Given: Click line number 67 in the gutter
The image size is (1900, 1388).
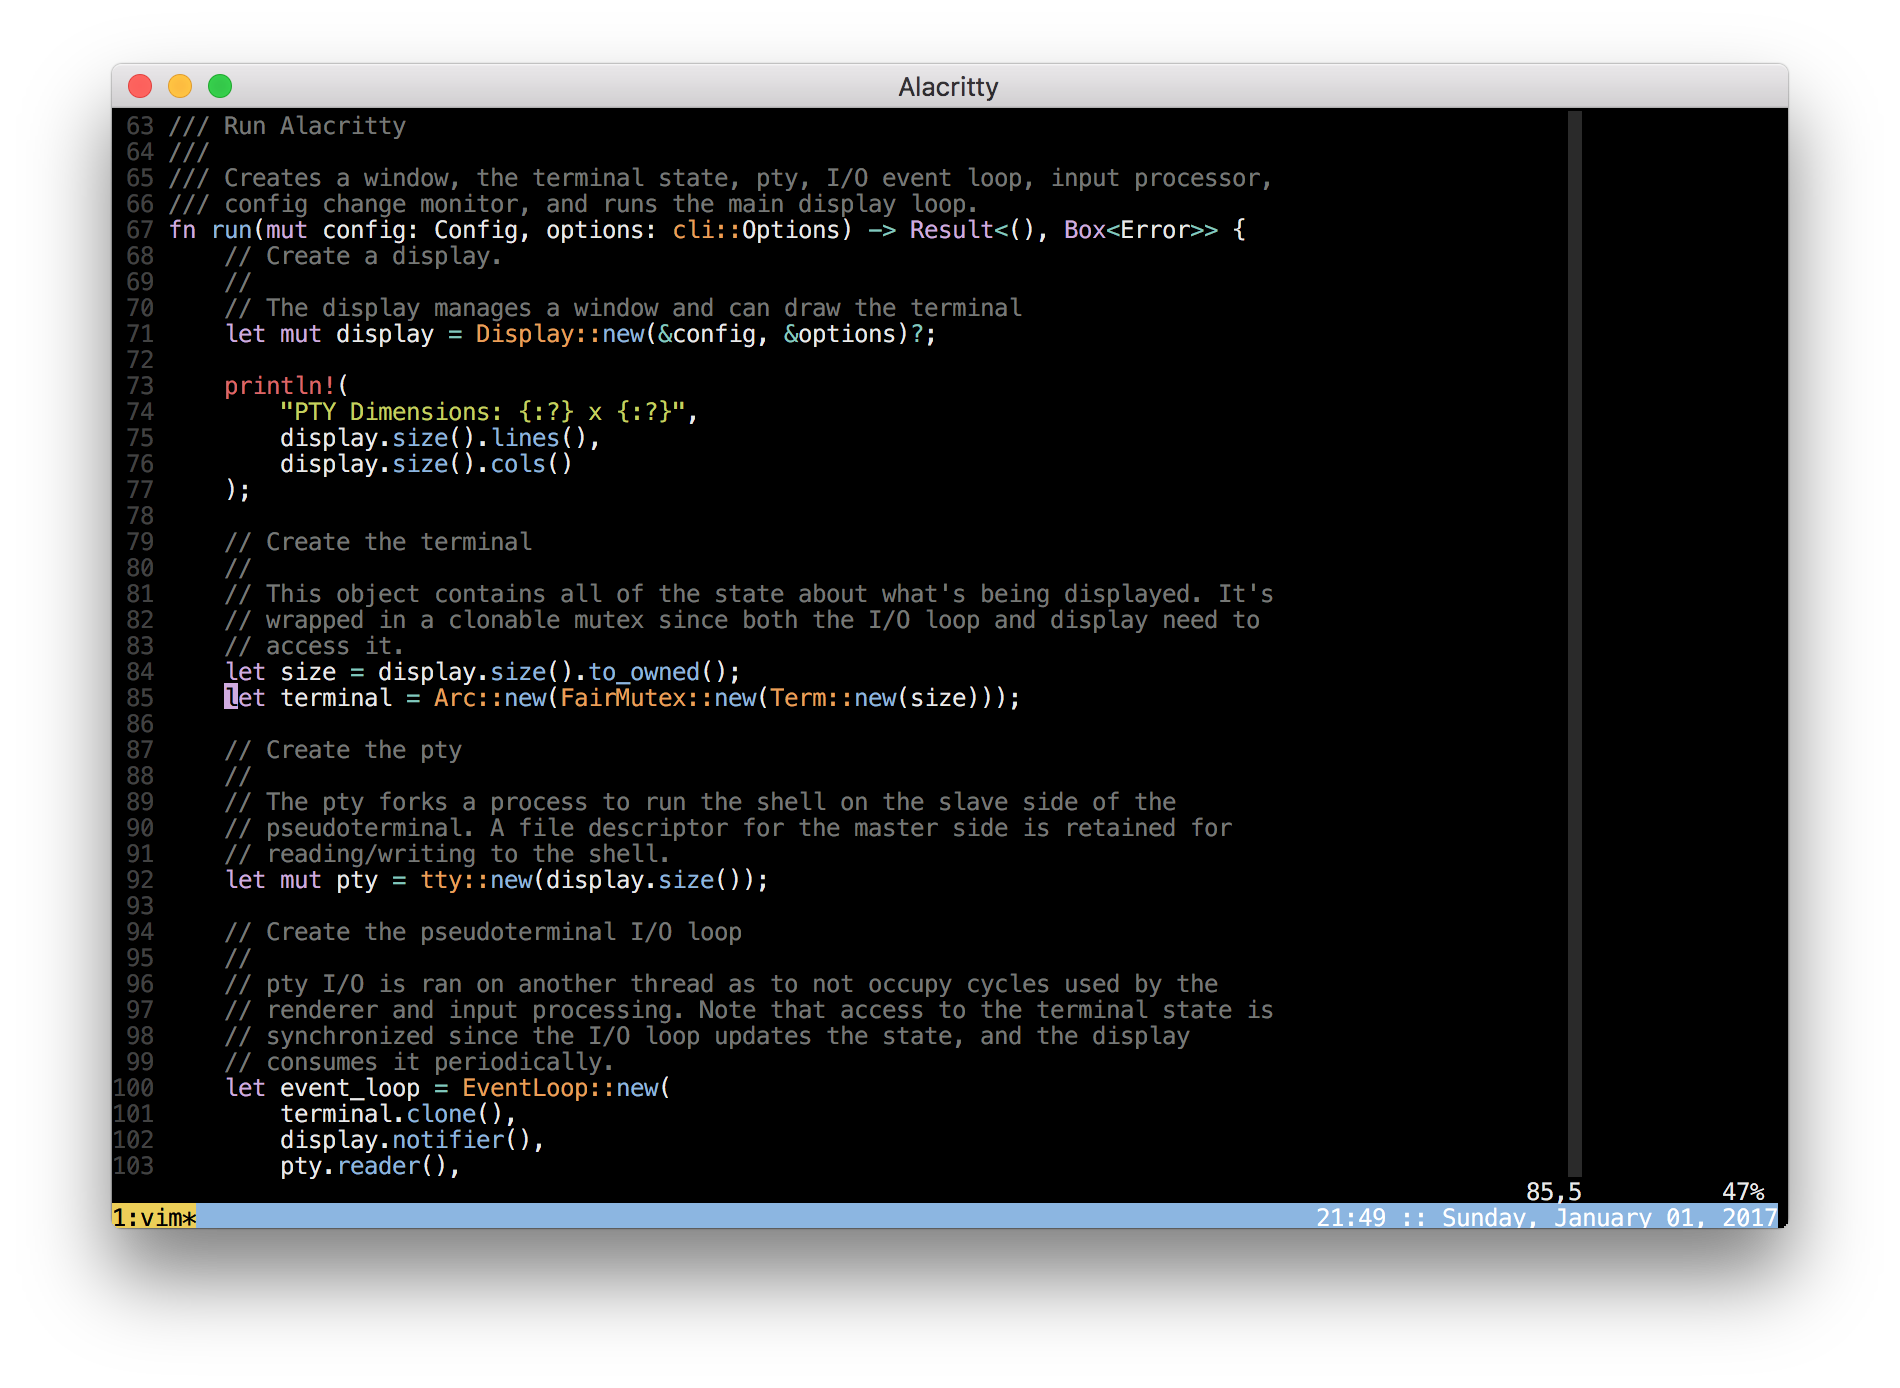Looking at the screenshot, I should click(x=141, y=229).
